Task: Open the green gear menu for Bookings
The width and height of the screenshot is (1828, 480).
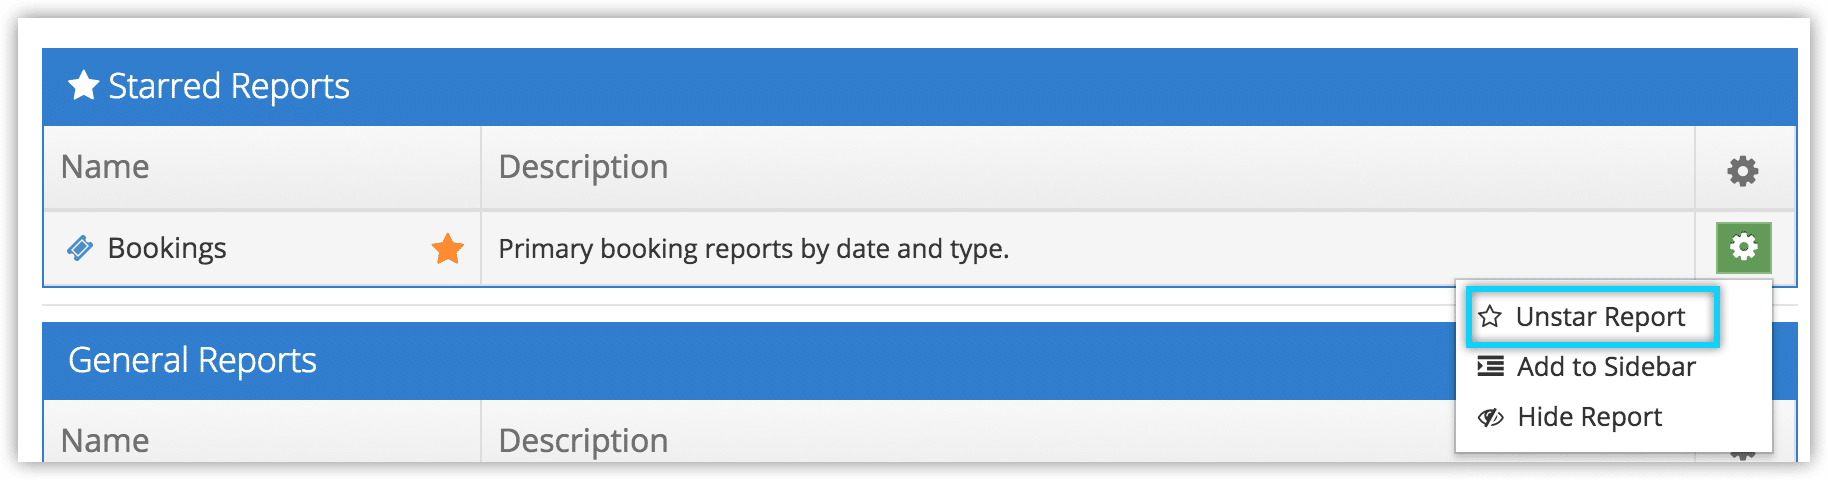Action: coord(1744,247)
